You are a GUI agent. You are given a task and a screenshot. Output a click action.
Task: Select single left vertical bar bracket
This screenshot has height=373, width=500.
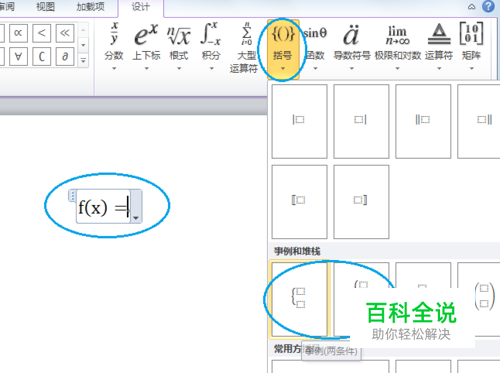[299, 121]
